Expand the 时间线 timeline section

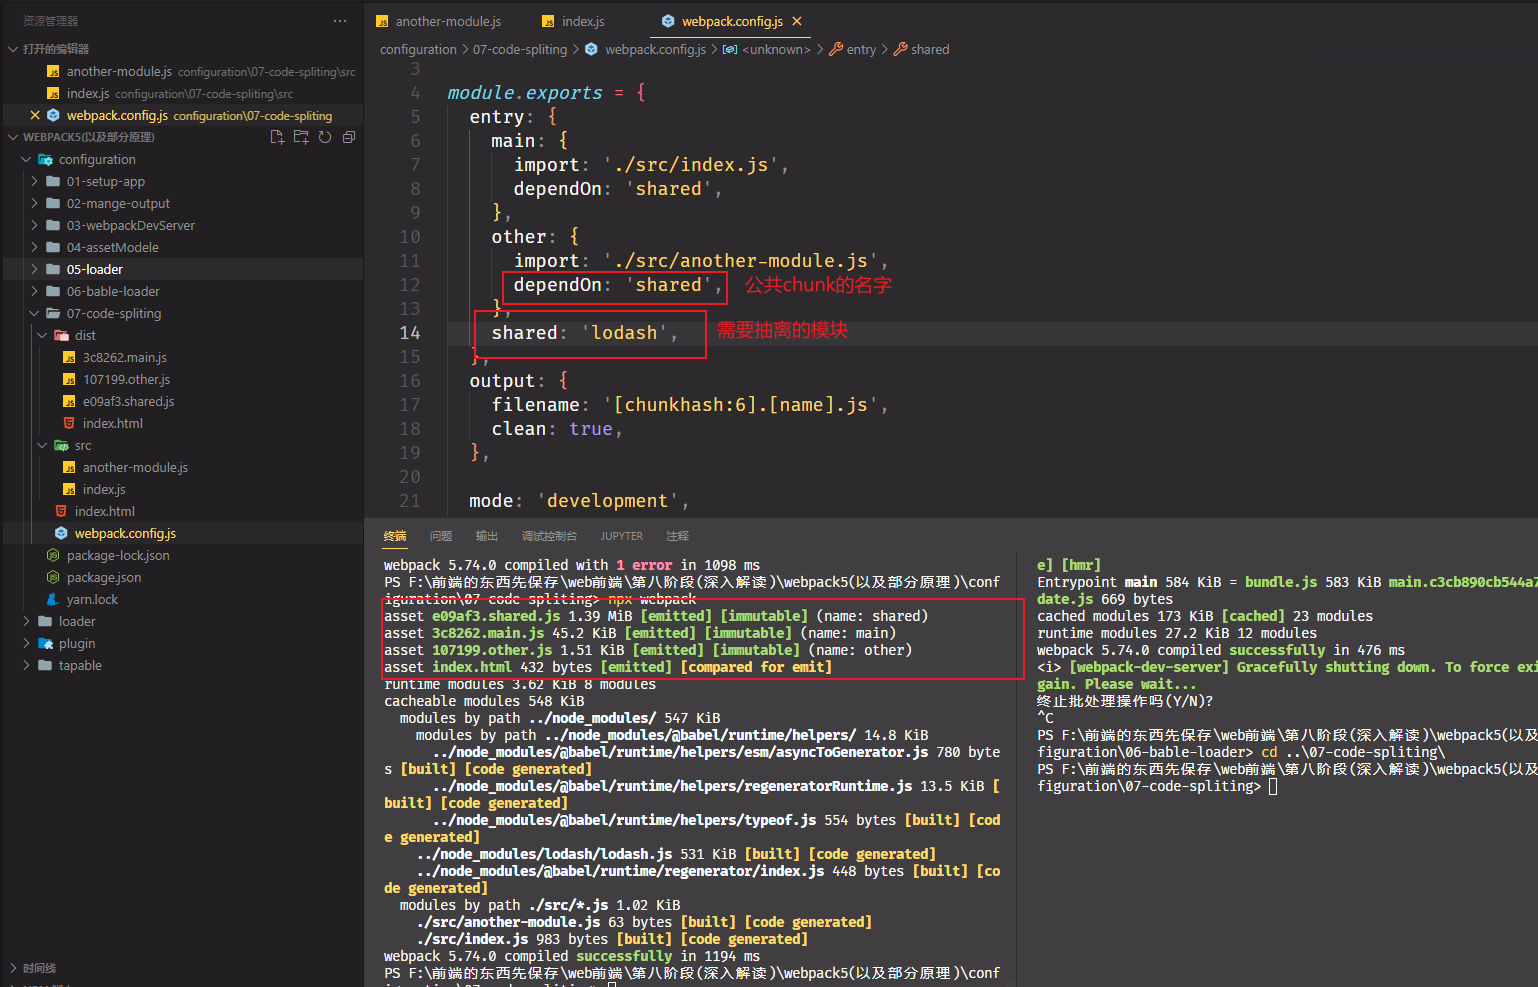(x=39, y=968)
